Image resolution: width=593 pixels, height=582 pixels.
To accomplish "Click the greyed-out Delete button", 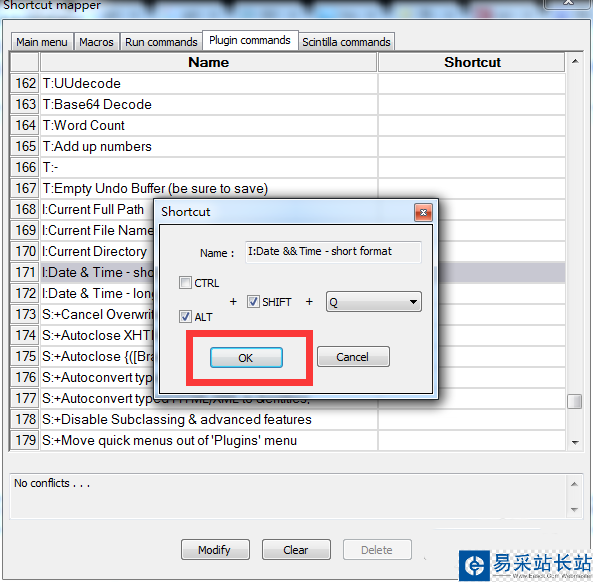I will (x=377, y=549).
